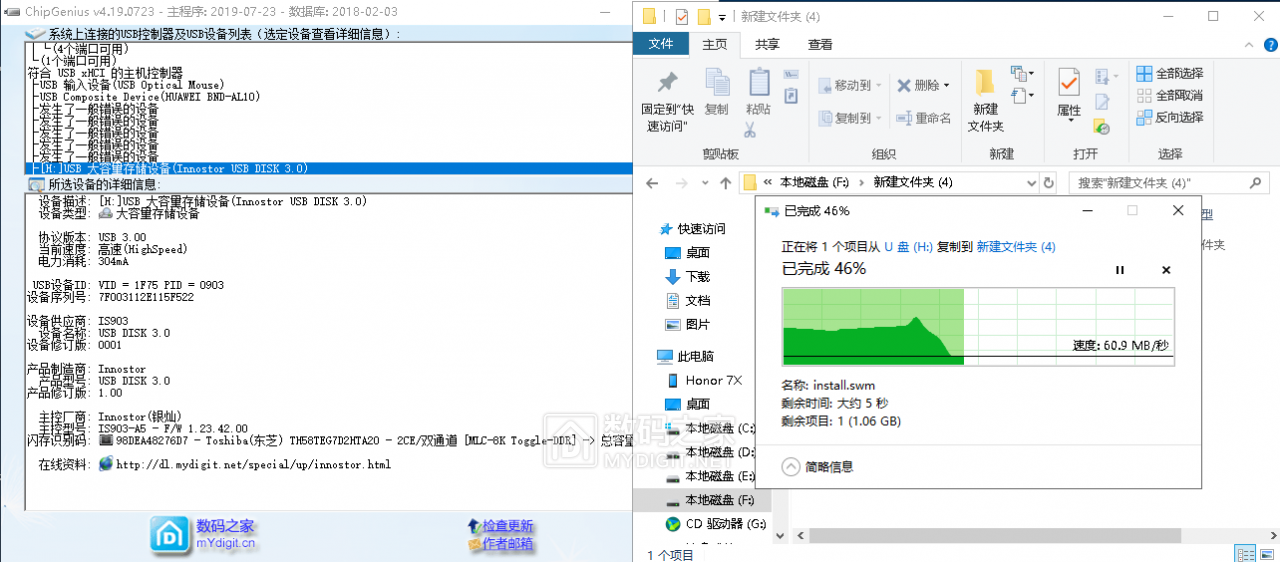Click the 本地磁盘 (F:) breadcrumb in address bar

(x=814, y=183)
